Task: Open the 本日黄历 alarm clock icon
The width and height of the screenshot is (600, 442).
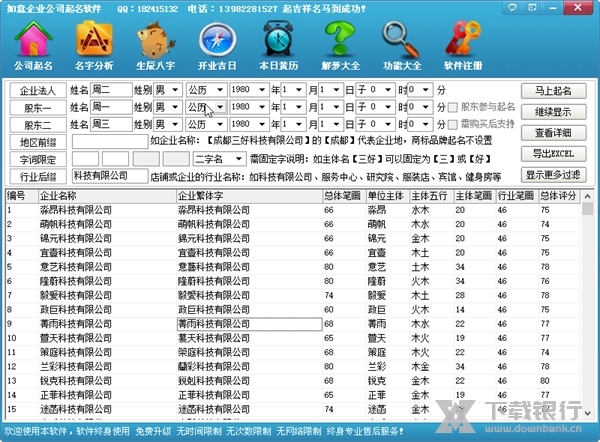Action: [278, 45]
